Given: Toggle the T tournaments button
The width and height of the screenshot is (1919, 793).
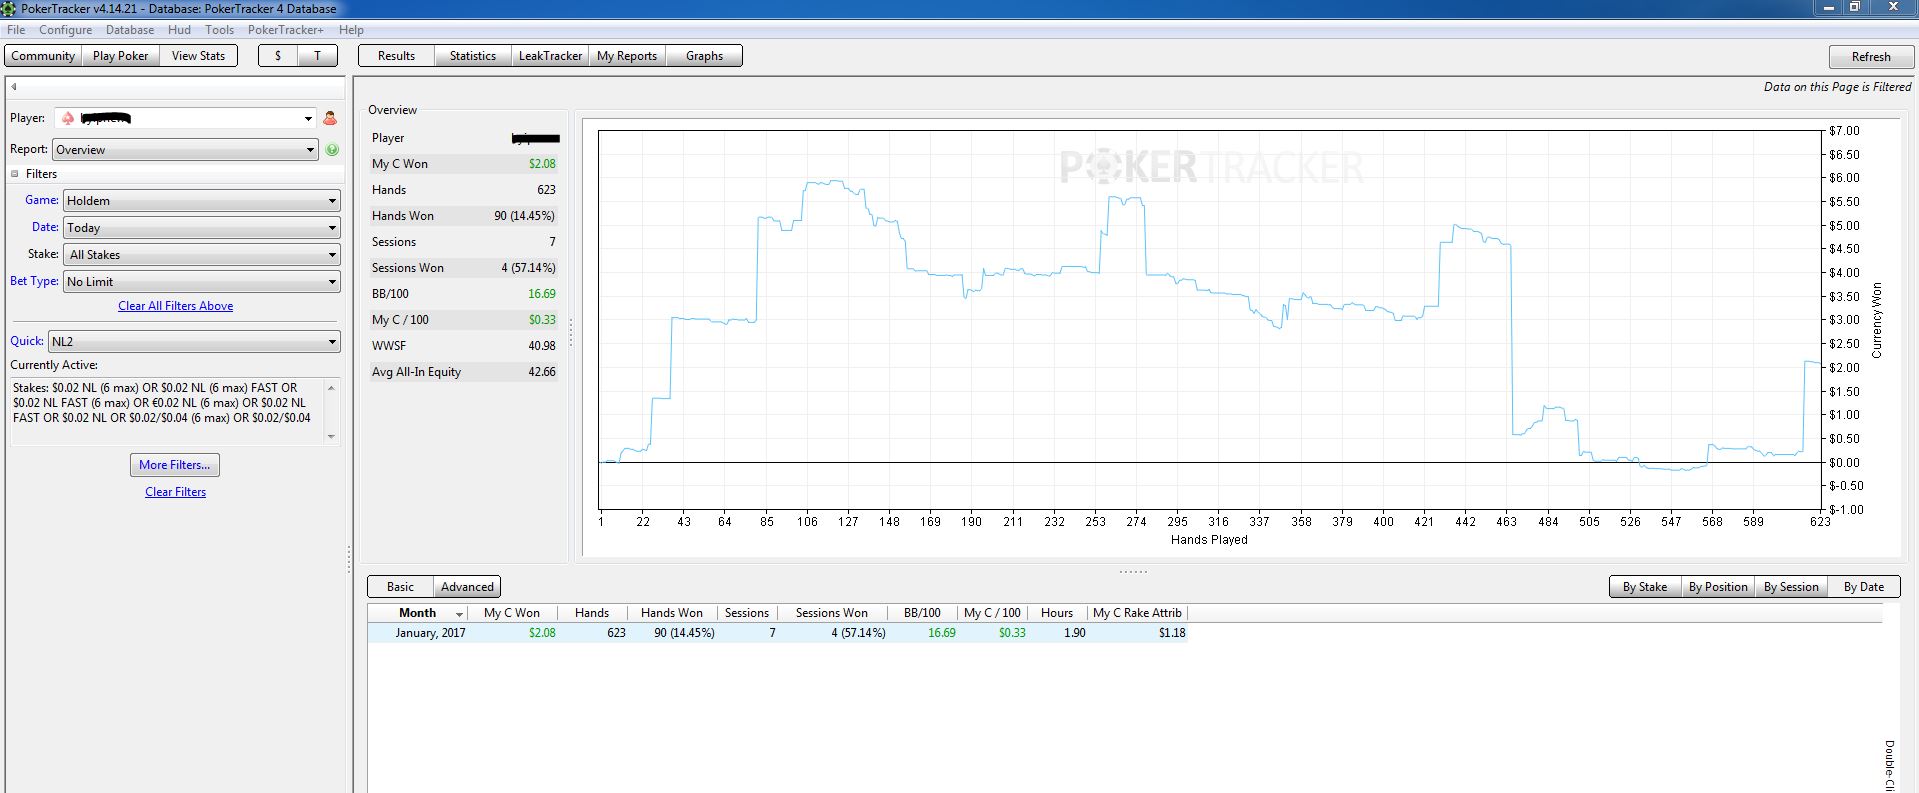Looking at the screenshot, I should point(318,56).
